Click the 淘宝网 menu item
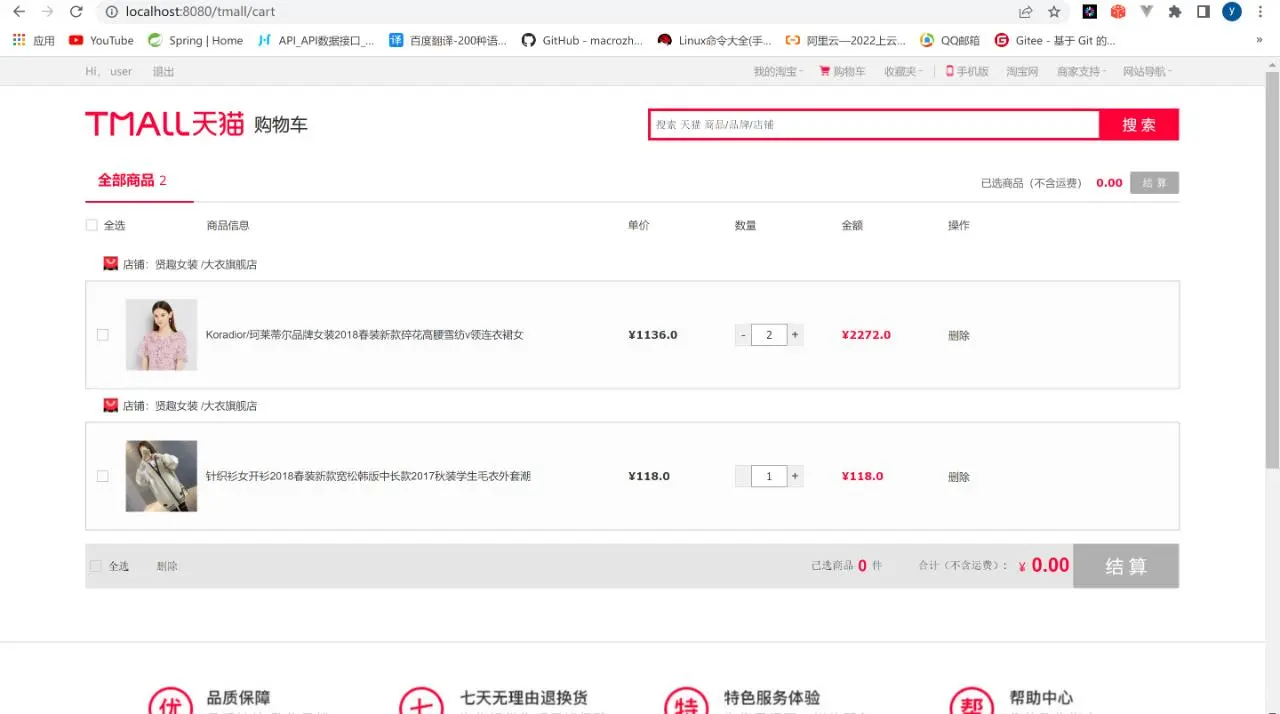This screenshot has height=714, width=1280. pyautogui.click(x=1022, y=71)
